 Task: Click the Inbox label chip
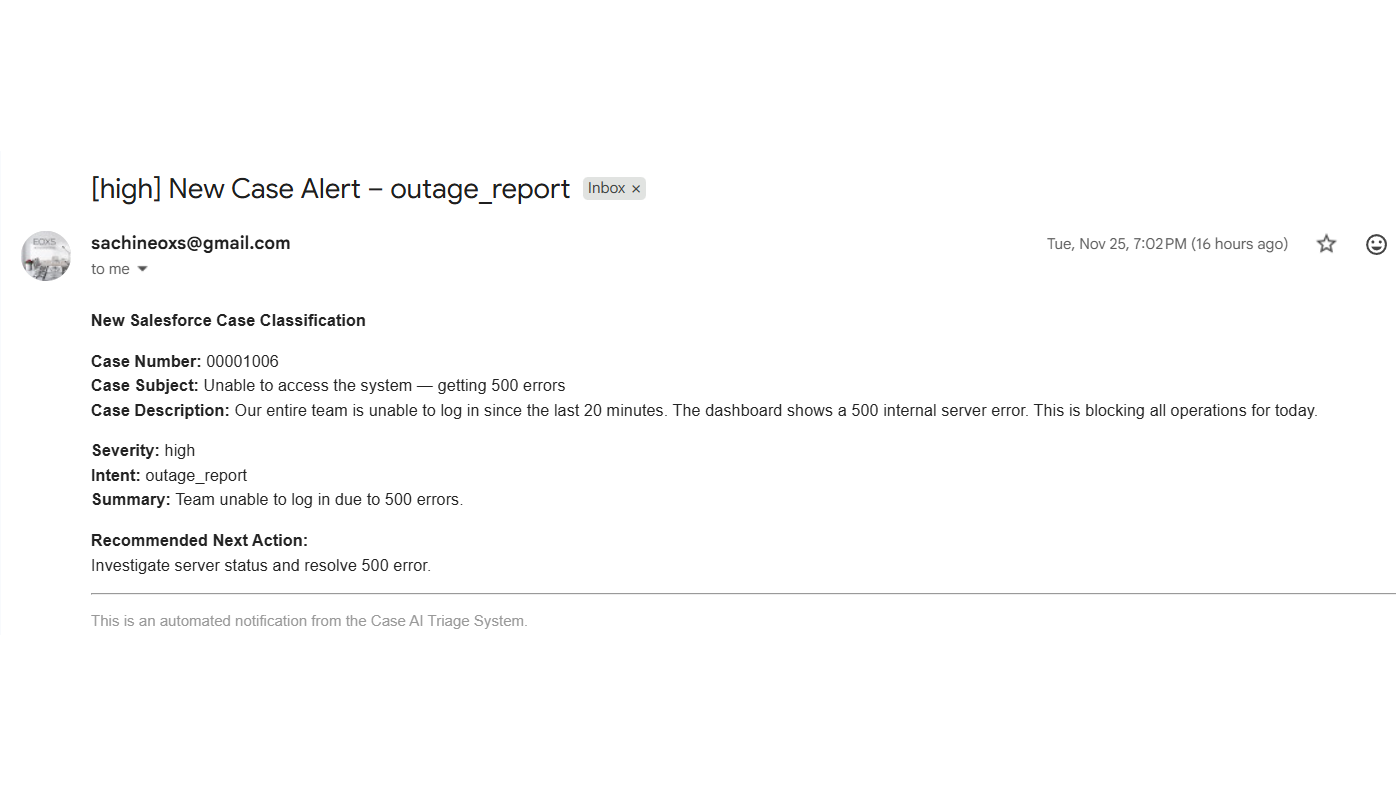pyautogui.click(x=606, y=188)
